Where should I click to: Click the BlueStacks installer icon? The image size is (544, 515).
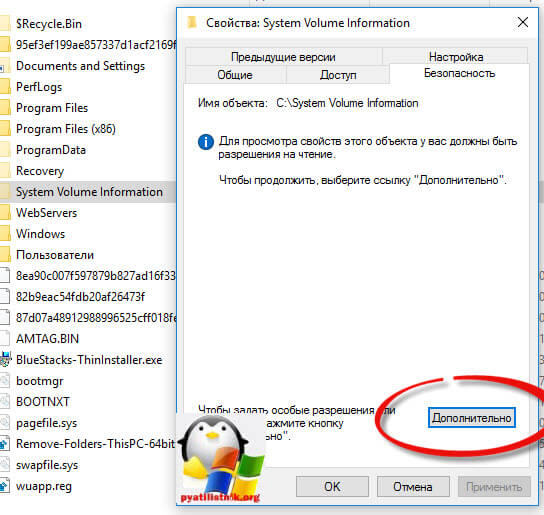pyautogui.click(x=5, y=360)
